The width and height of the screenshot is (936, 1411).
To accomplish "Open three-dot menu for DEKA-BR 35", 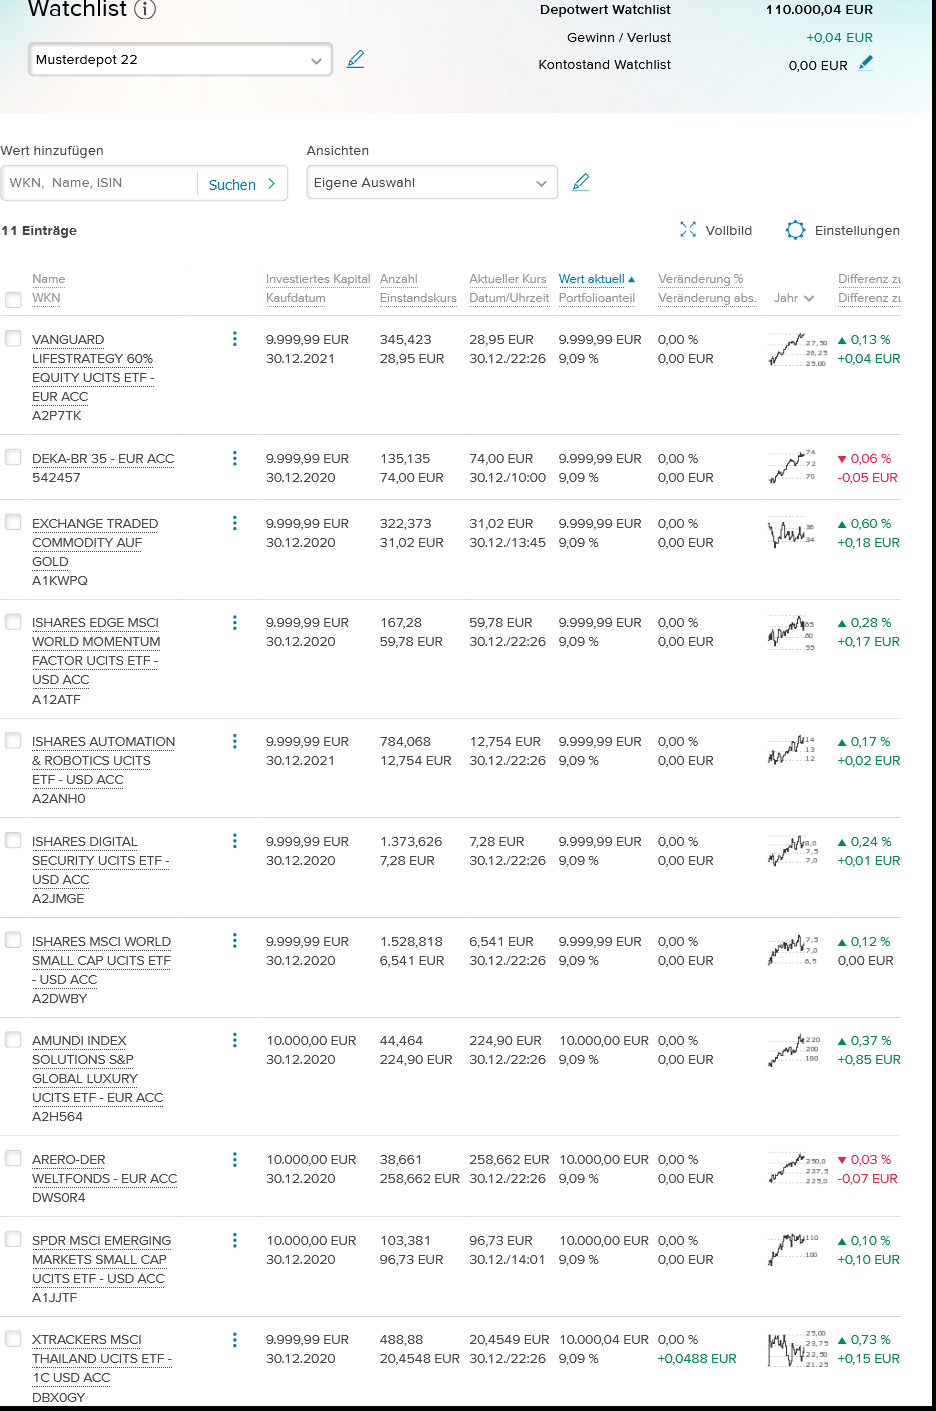I will [235, 458].
